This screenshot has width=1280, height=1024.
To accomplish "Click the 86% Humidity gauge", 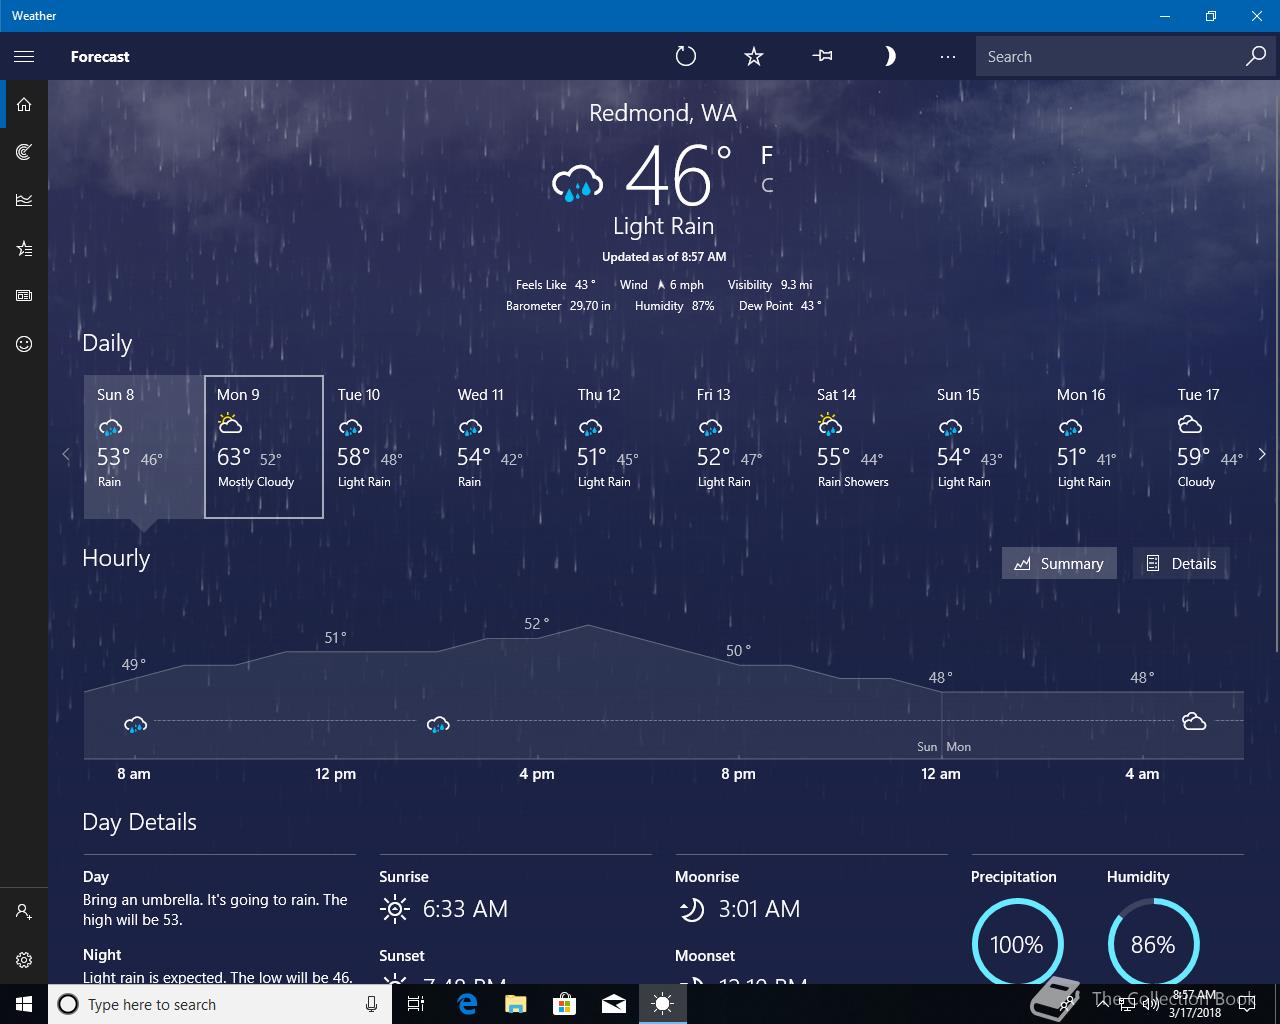I will coord(1153,944).
